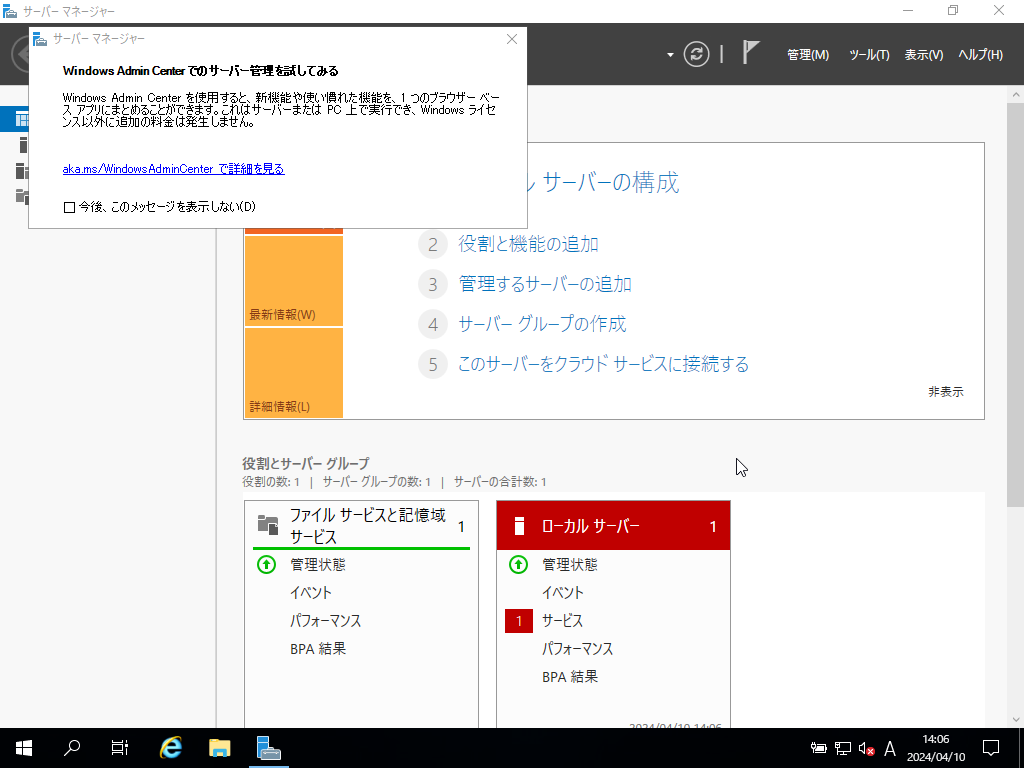Open the notifications flag in the header
1024x768 pixels.
pos(751,52)
